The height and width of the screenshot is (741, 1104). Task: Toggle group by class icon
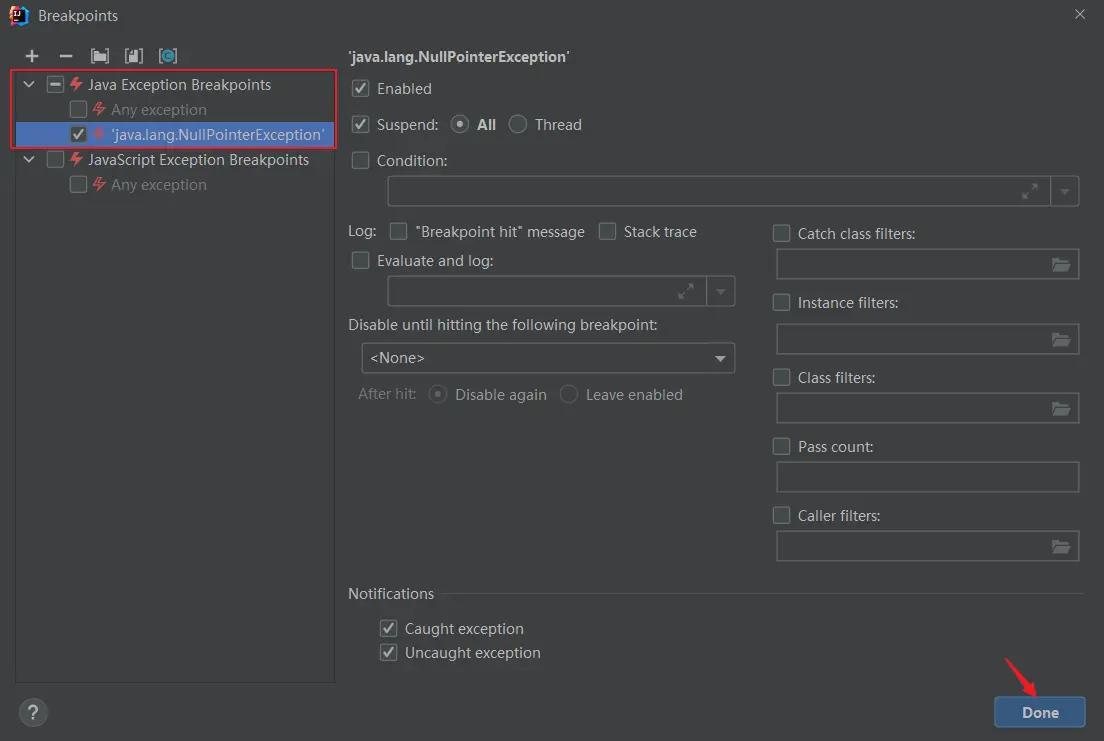(x=133, y=56)
